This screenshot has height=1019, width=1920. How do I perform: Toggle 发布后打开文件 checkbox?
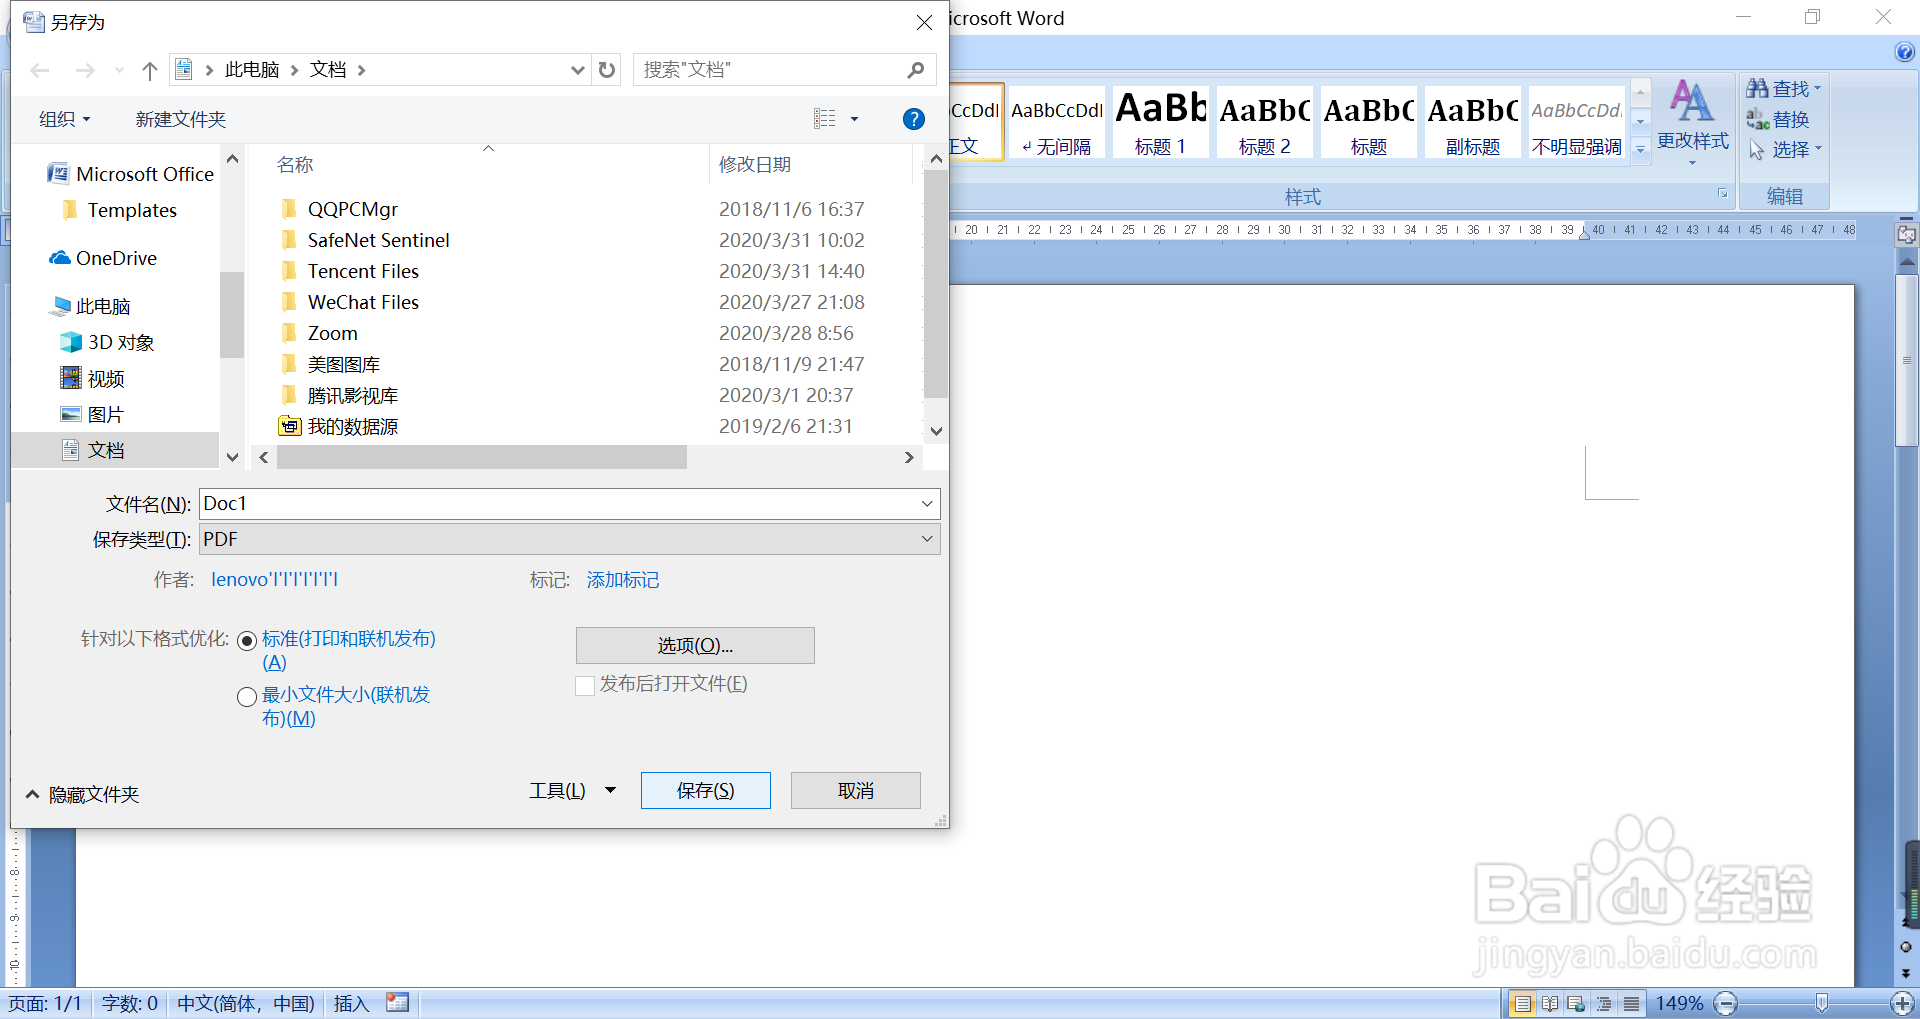(585, 685)
